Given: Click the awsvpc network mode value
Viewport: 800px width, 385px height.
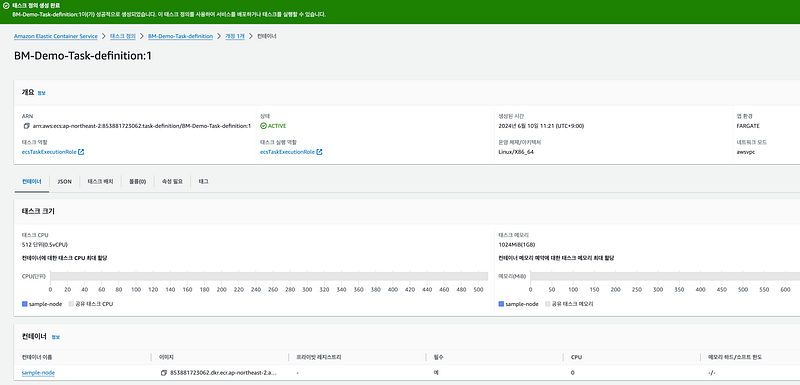Looking at the screenshot, I should pos(745,152).
